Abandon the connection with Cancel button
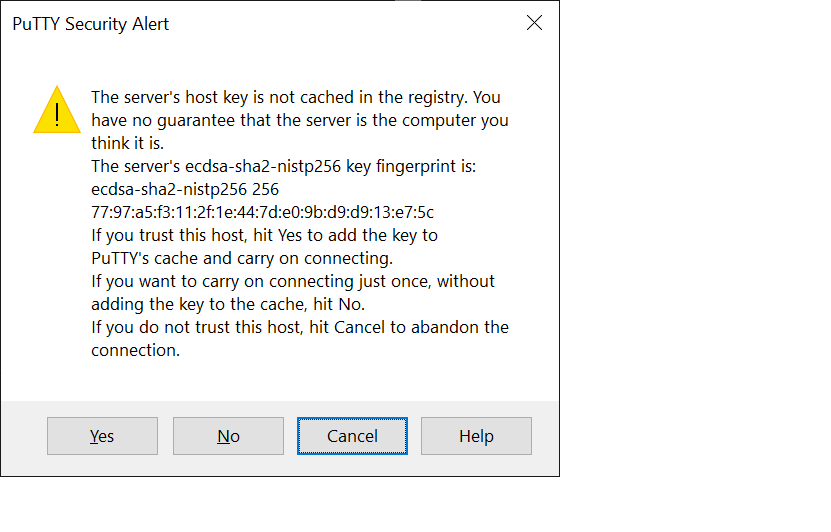This screenshot has width=831, height=532. [x=352, y=436]
